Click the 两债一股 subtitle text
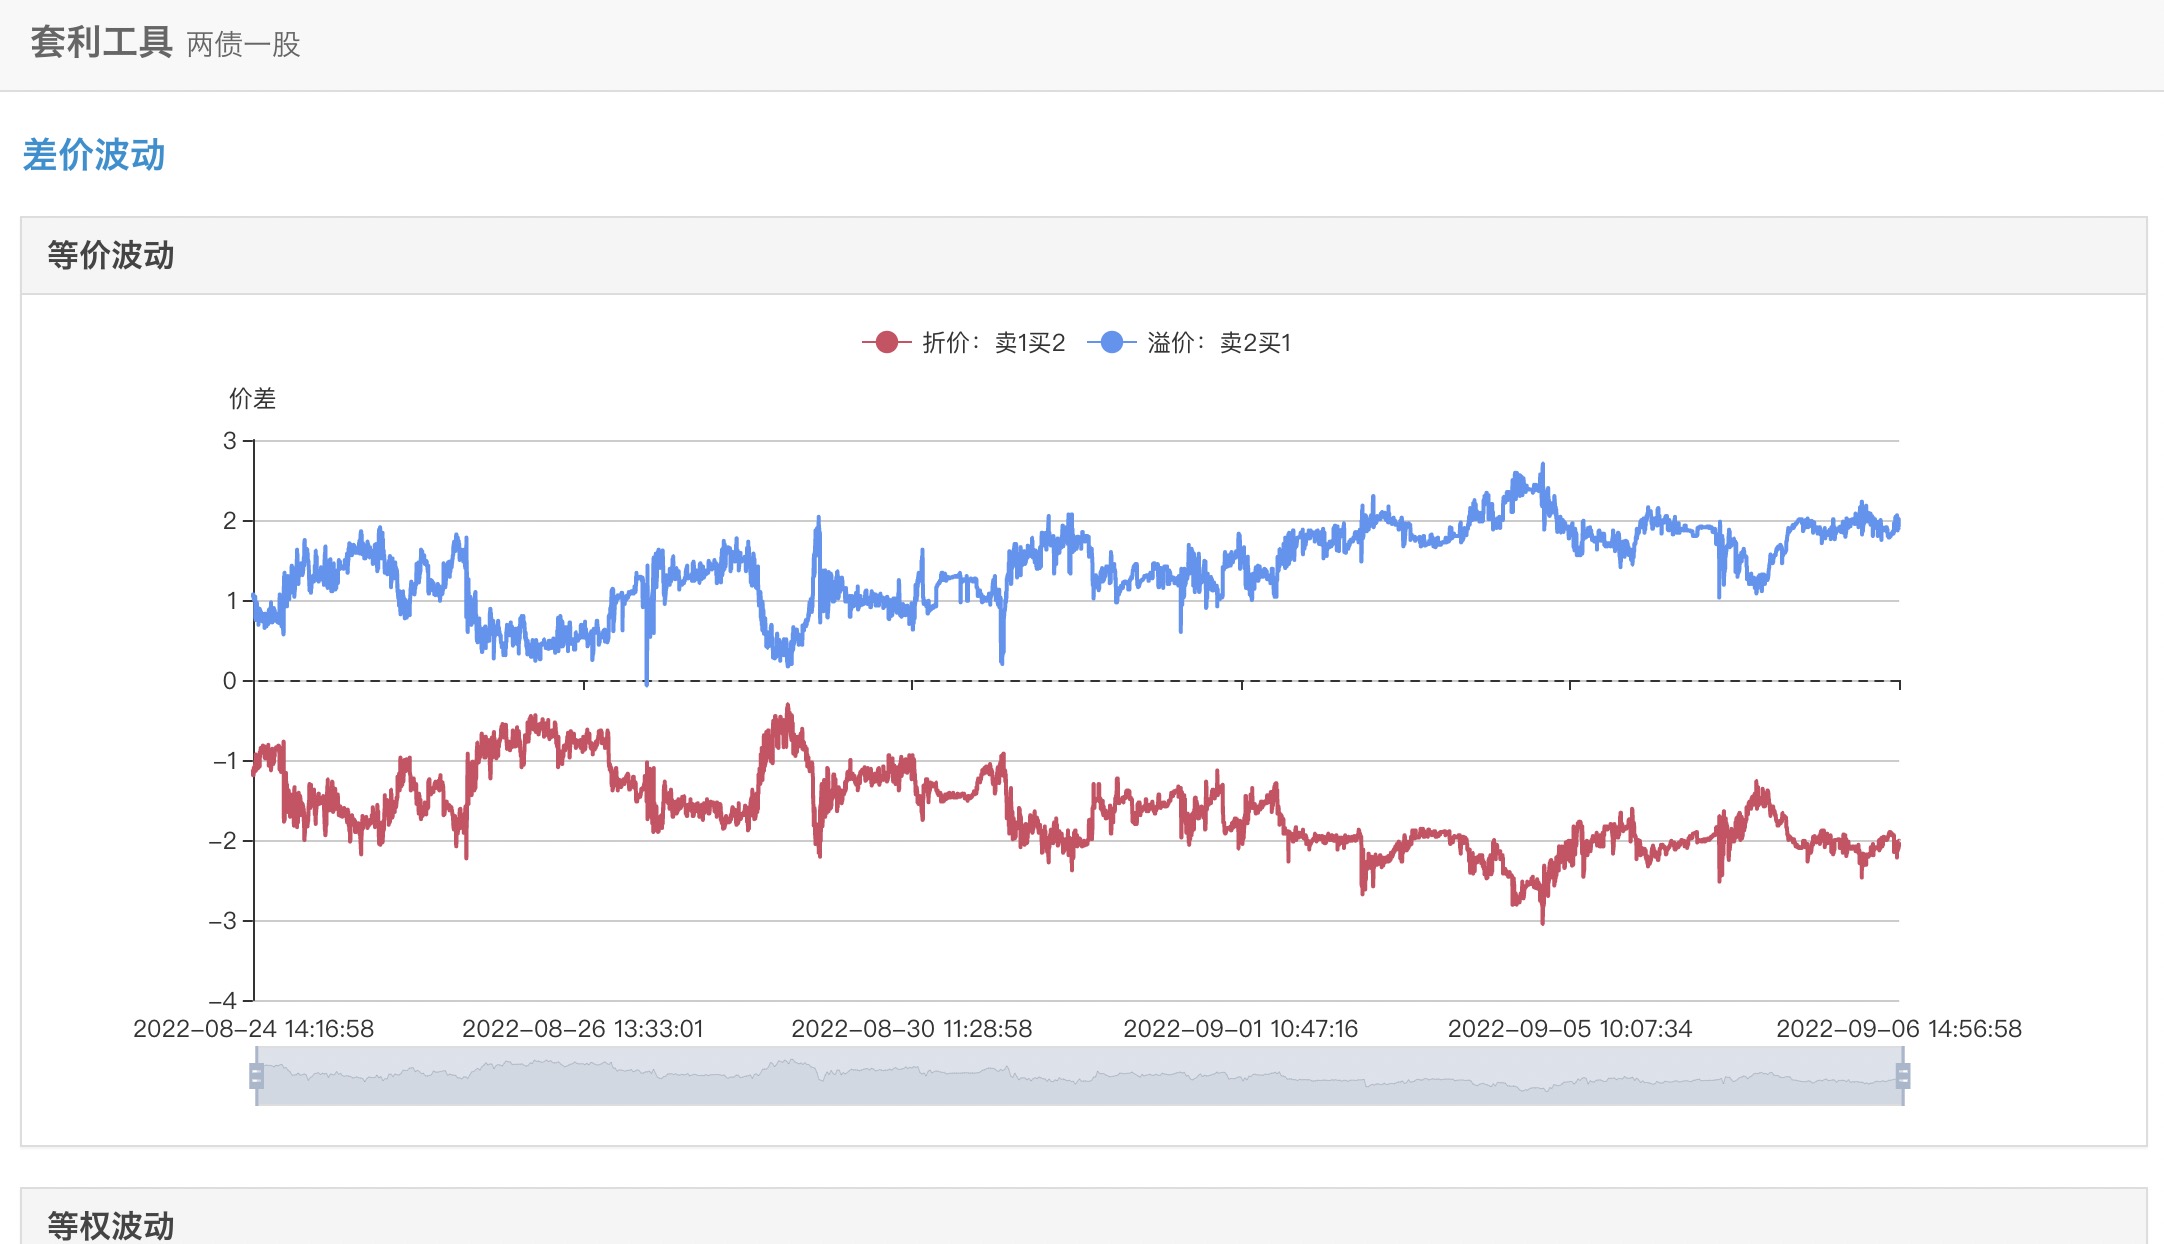Screen dimensions: 2164x1244 [x=243, y=45]
